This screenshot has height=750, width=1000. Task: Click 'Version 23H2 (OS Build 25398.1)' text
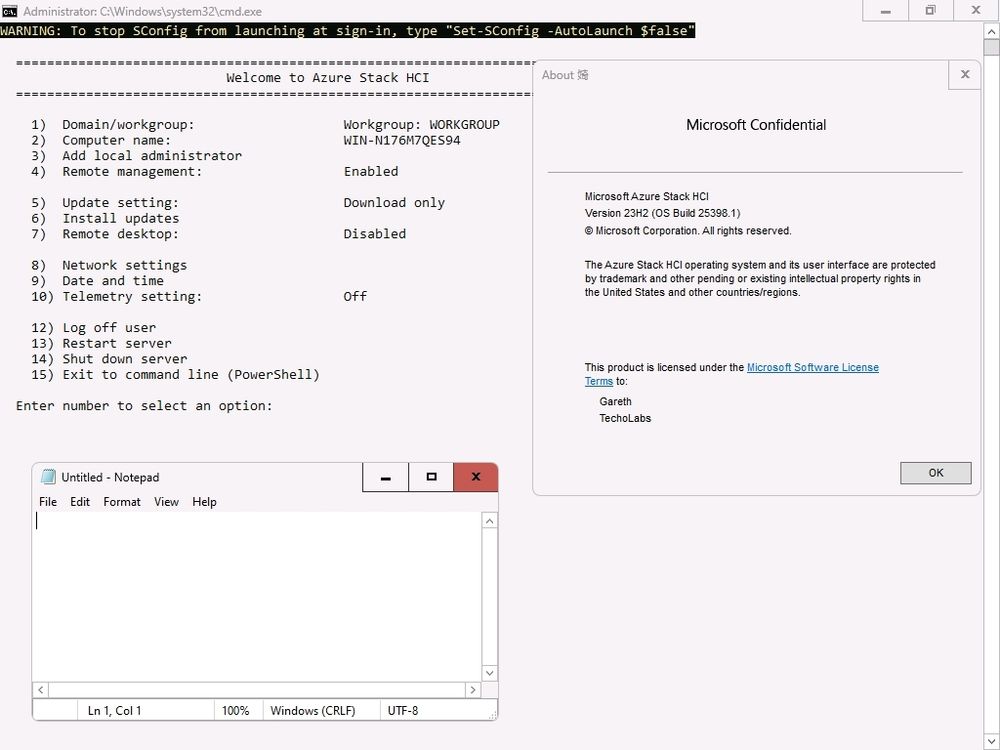(x=663, y=214)
